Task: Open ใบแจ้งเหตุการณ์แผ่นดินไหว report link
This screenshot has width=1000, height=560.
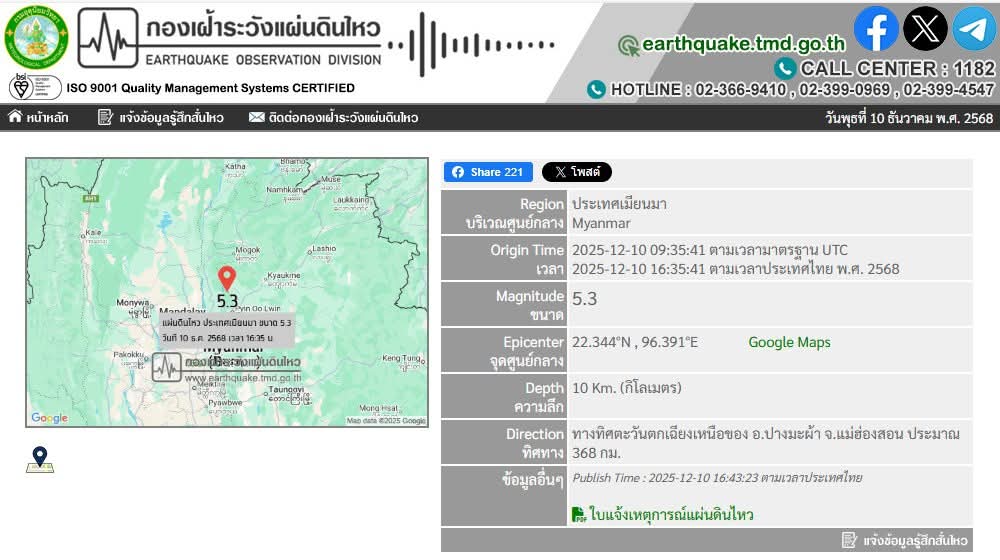Action: pos(671,515)
